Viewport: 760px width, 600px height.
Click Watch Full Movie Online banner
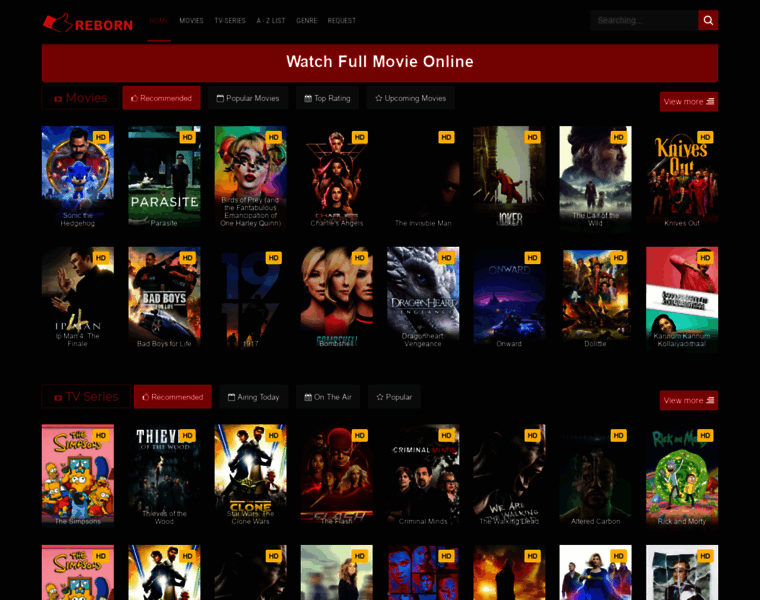[380, 63]
